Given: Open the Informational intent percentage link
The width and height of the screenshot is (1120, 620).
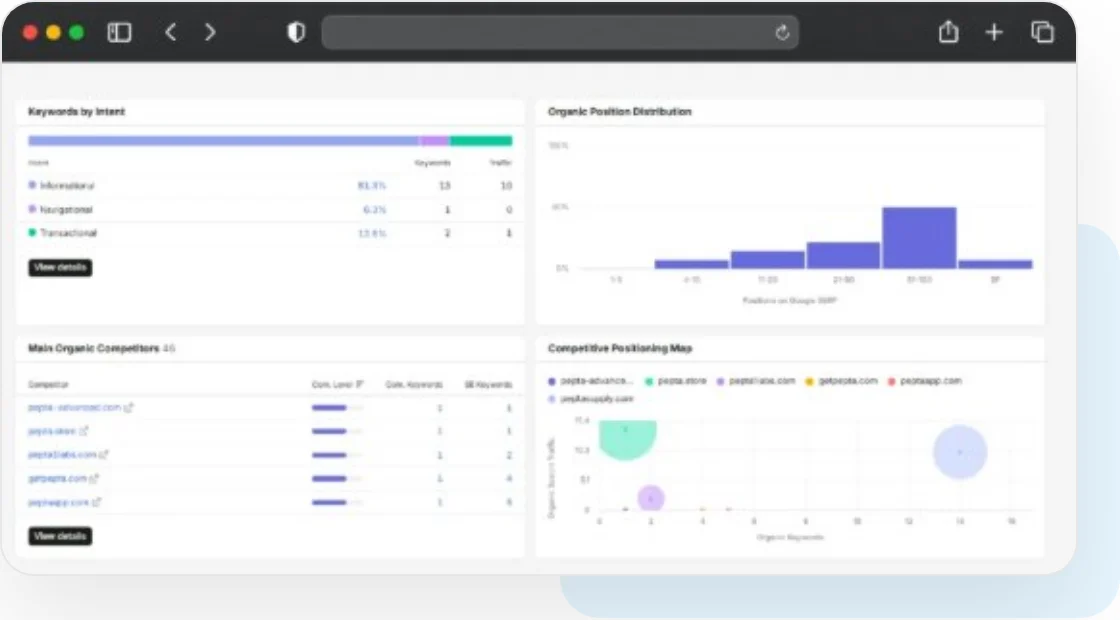Looking at the screenshot, I should [371, 186].
